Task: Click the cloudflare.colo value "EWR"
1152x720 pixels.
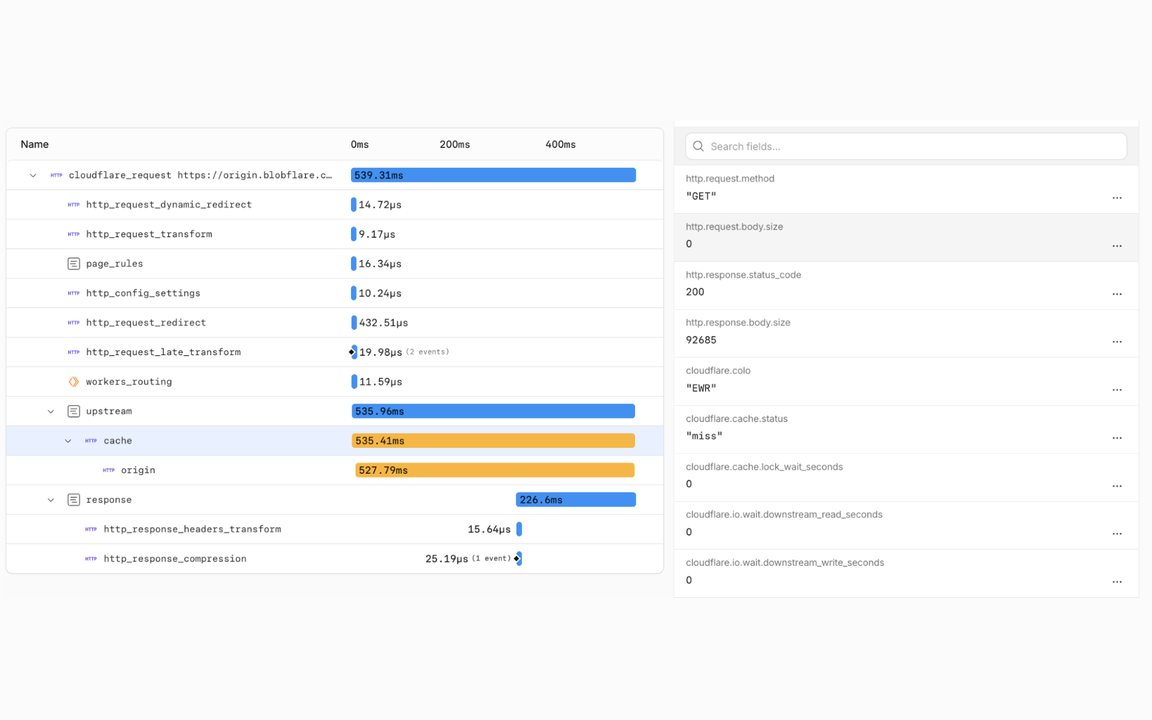Action: click(x=701, y=389)
